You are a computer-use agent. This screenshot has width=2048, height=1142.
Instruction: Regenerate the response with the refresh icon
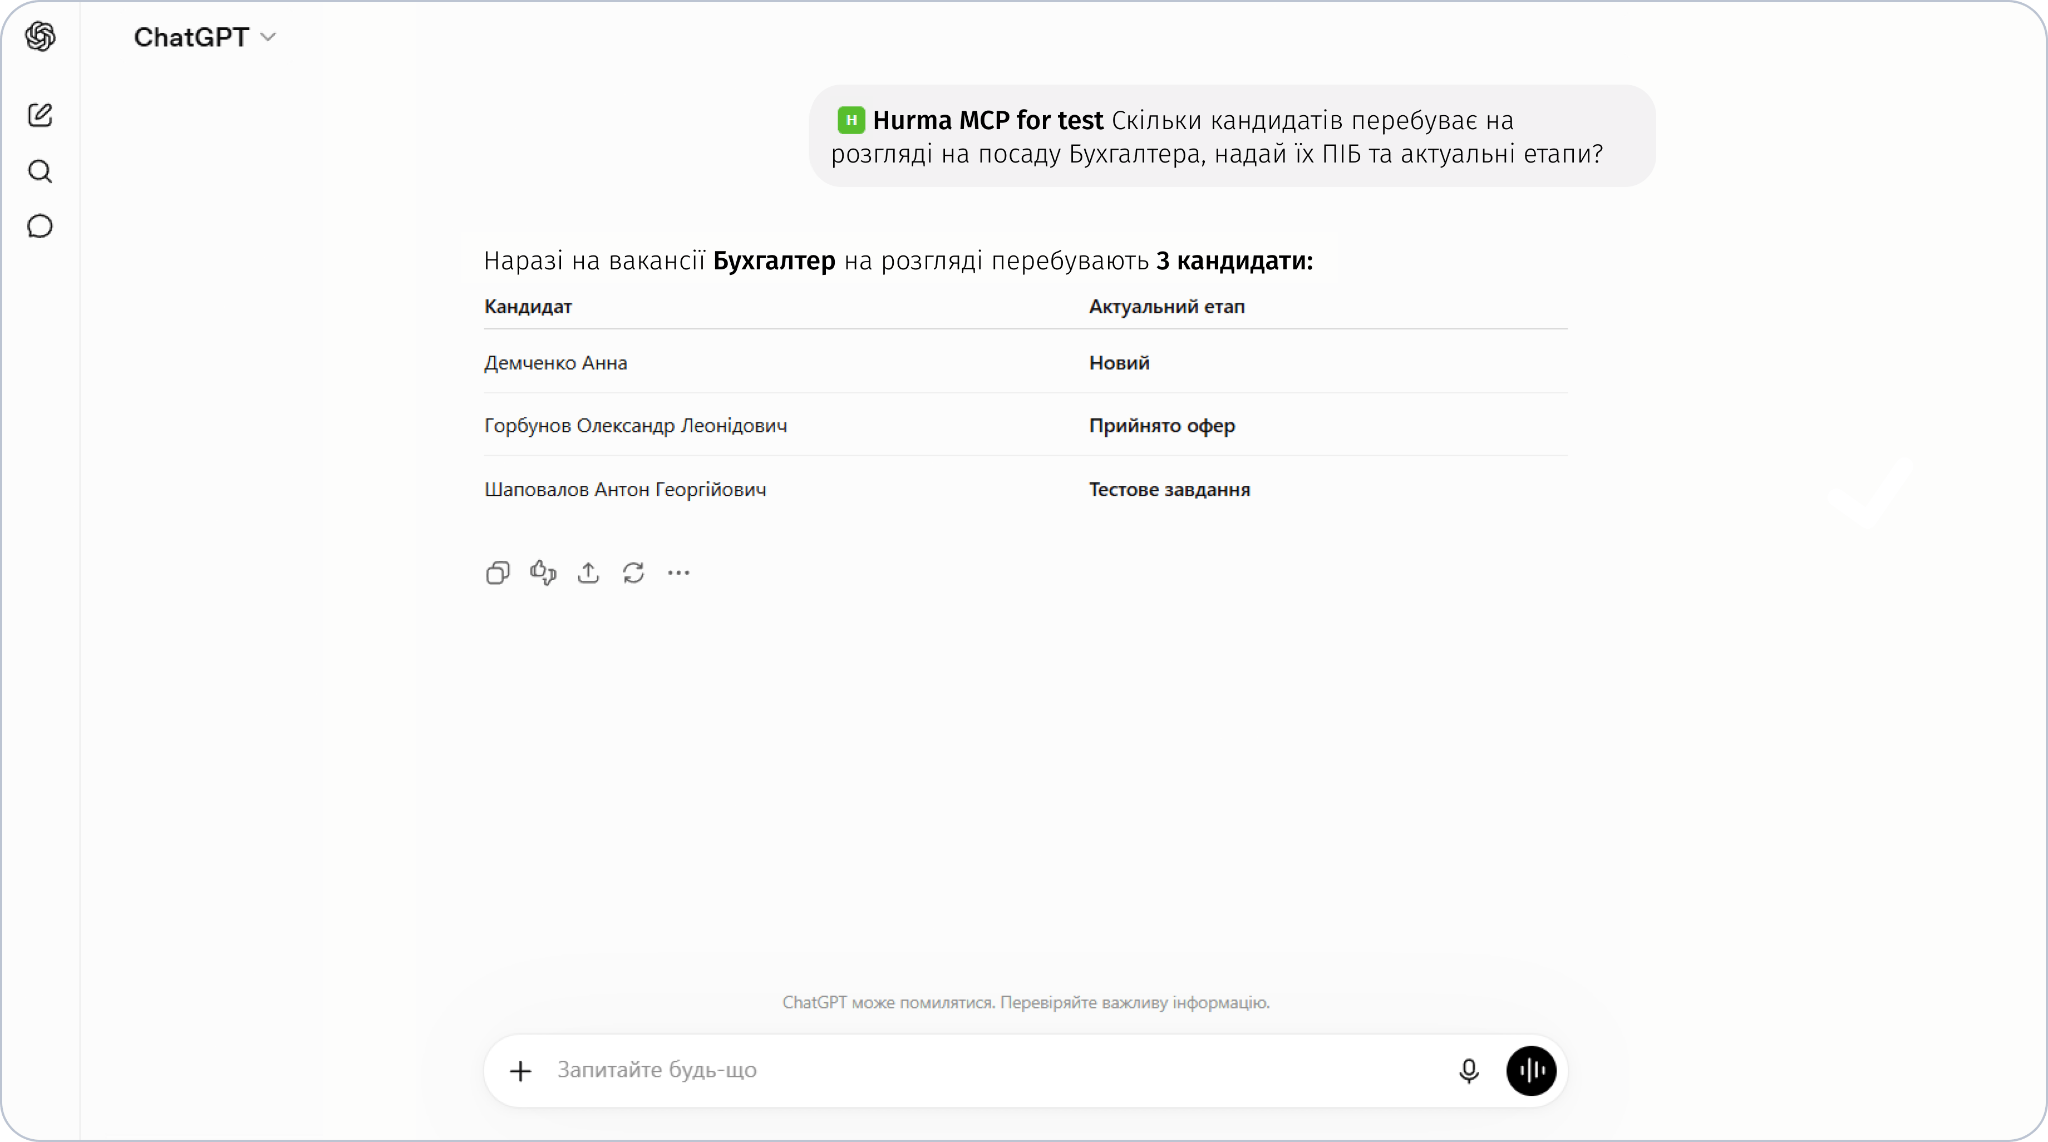[x=633, y=572]
